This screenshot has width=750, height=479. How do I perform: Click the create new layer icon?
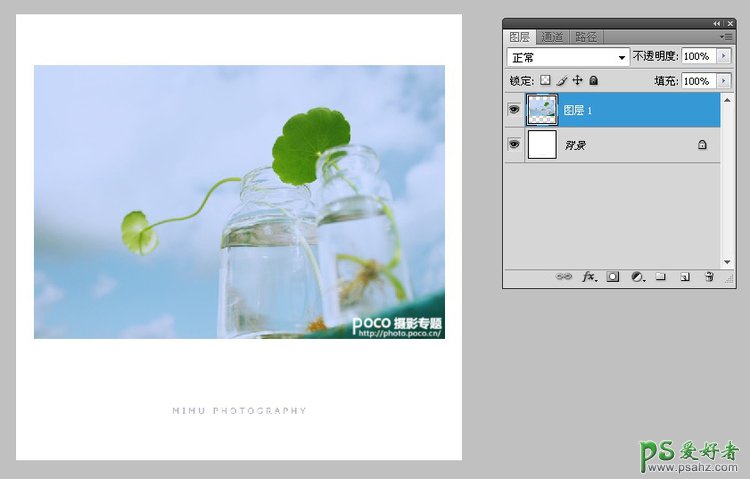(x=685, y=277)
